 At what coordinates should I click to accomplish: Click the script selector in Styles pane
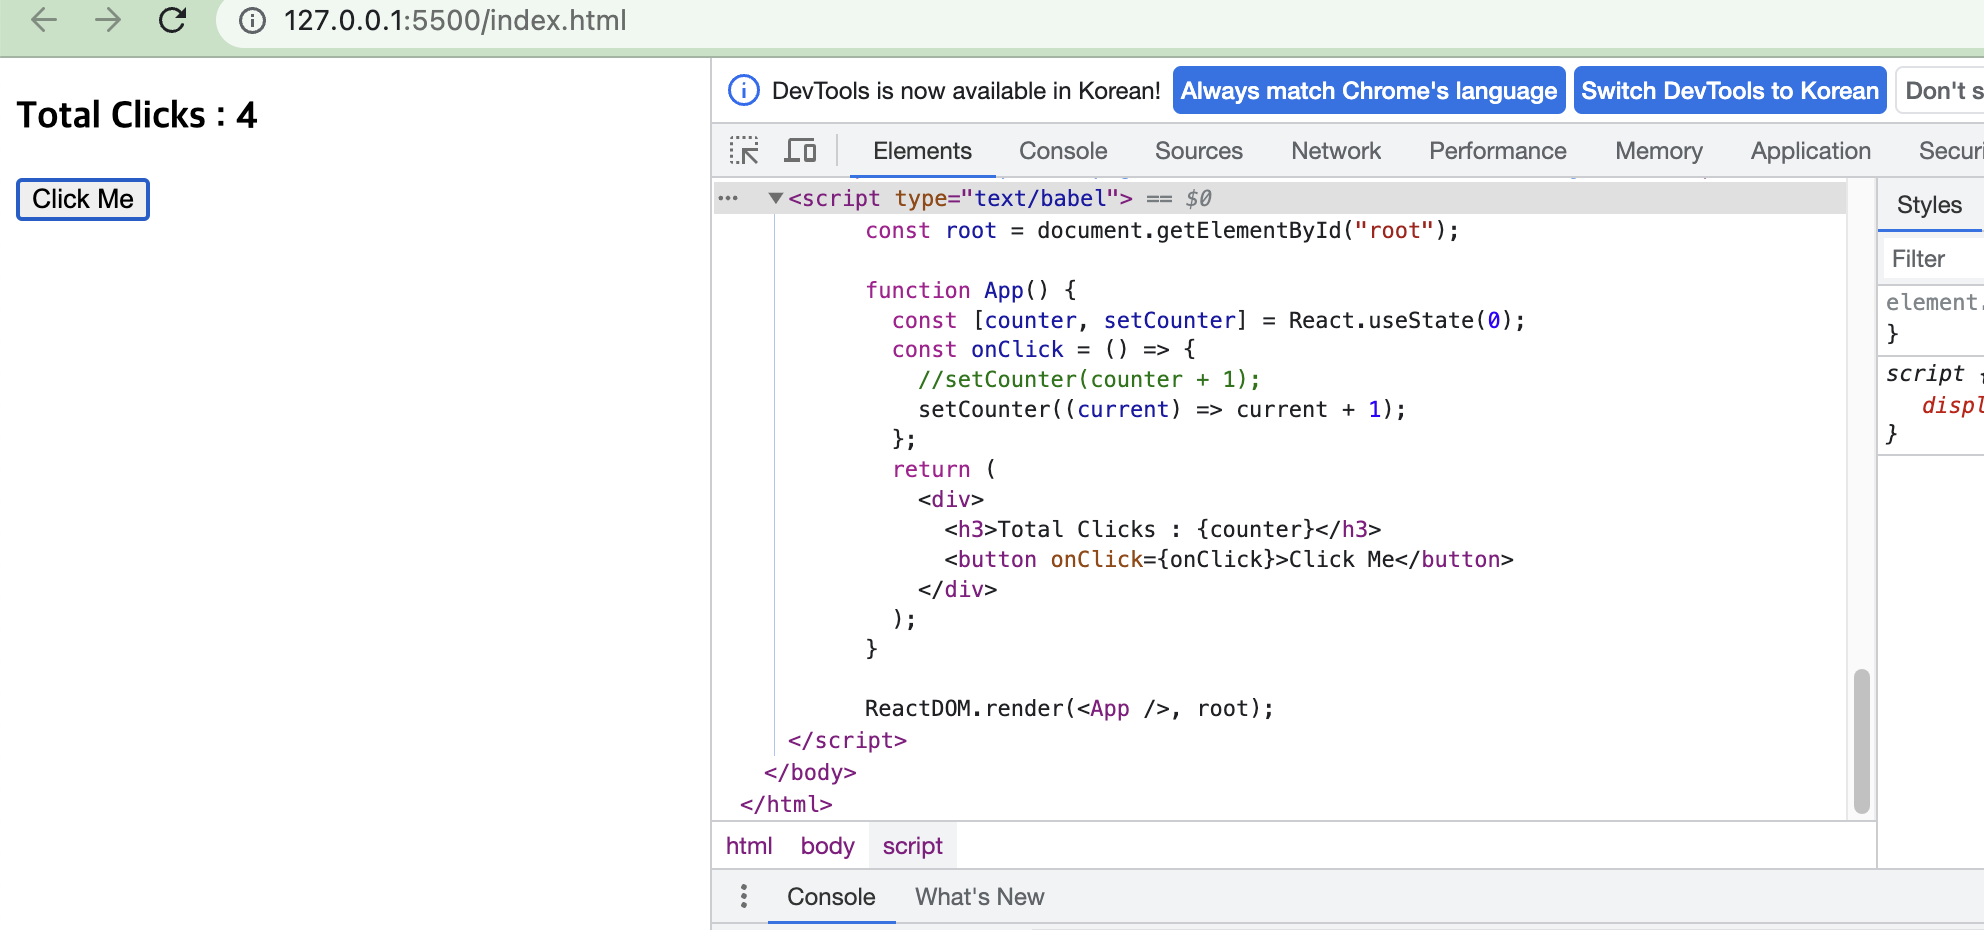coord(1925,373)
